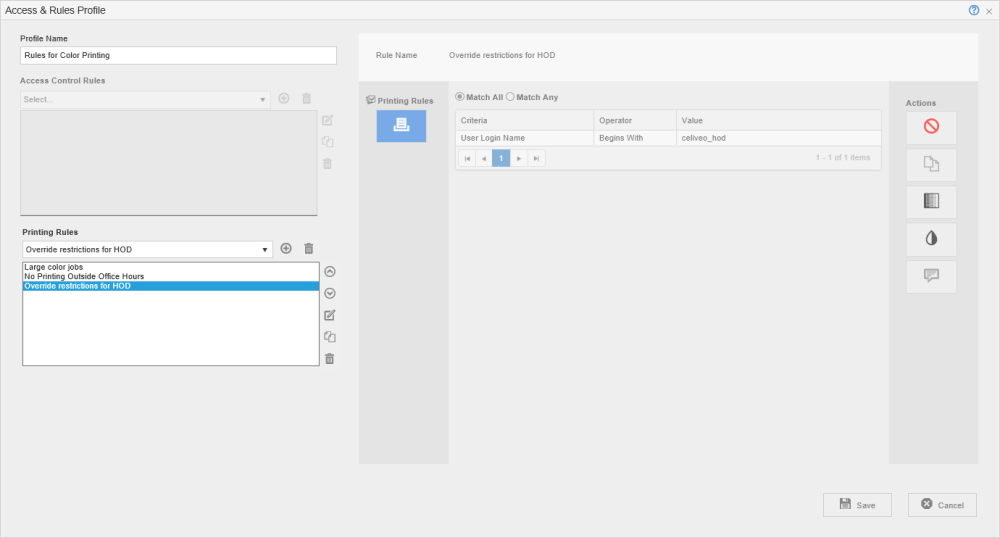Image resolution: width=1000 pixels, height=538 pixels.
Task: Click User Login Name criteria cell
Action: (x=524, y=138)
